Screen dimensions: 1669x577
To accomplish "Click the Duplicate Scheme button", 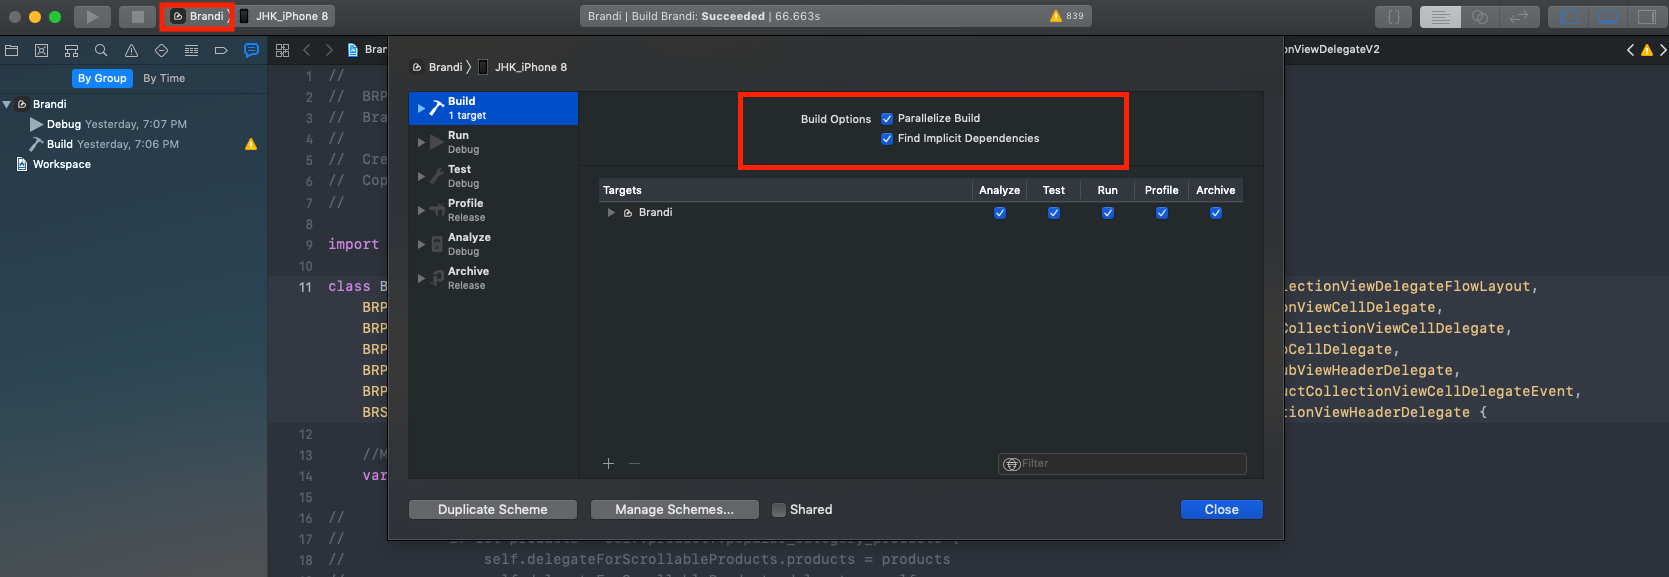I will pyautogui.click(x=493, y=510).
